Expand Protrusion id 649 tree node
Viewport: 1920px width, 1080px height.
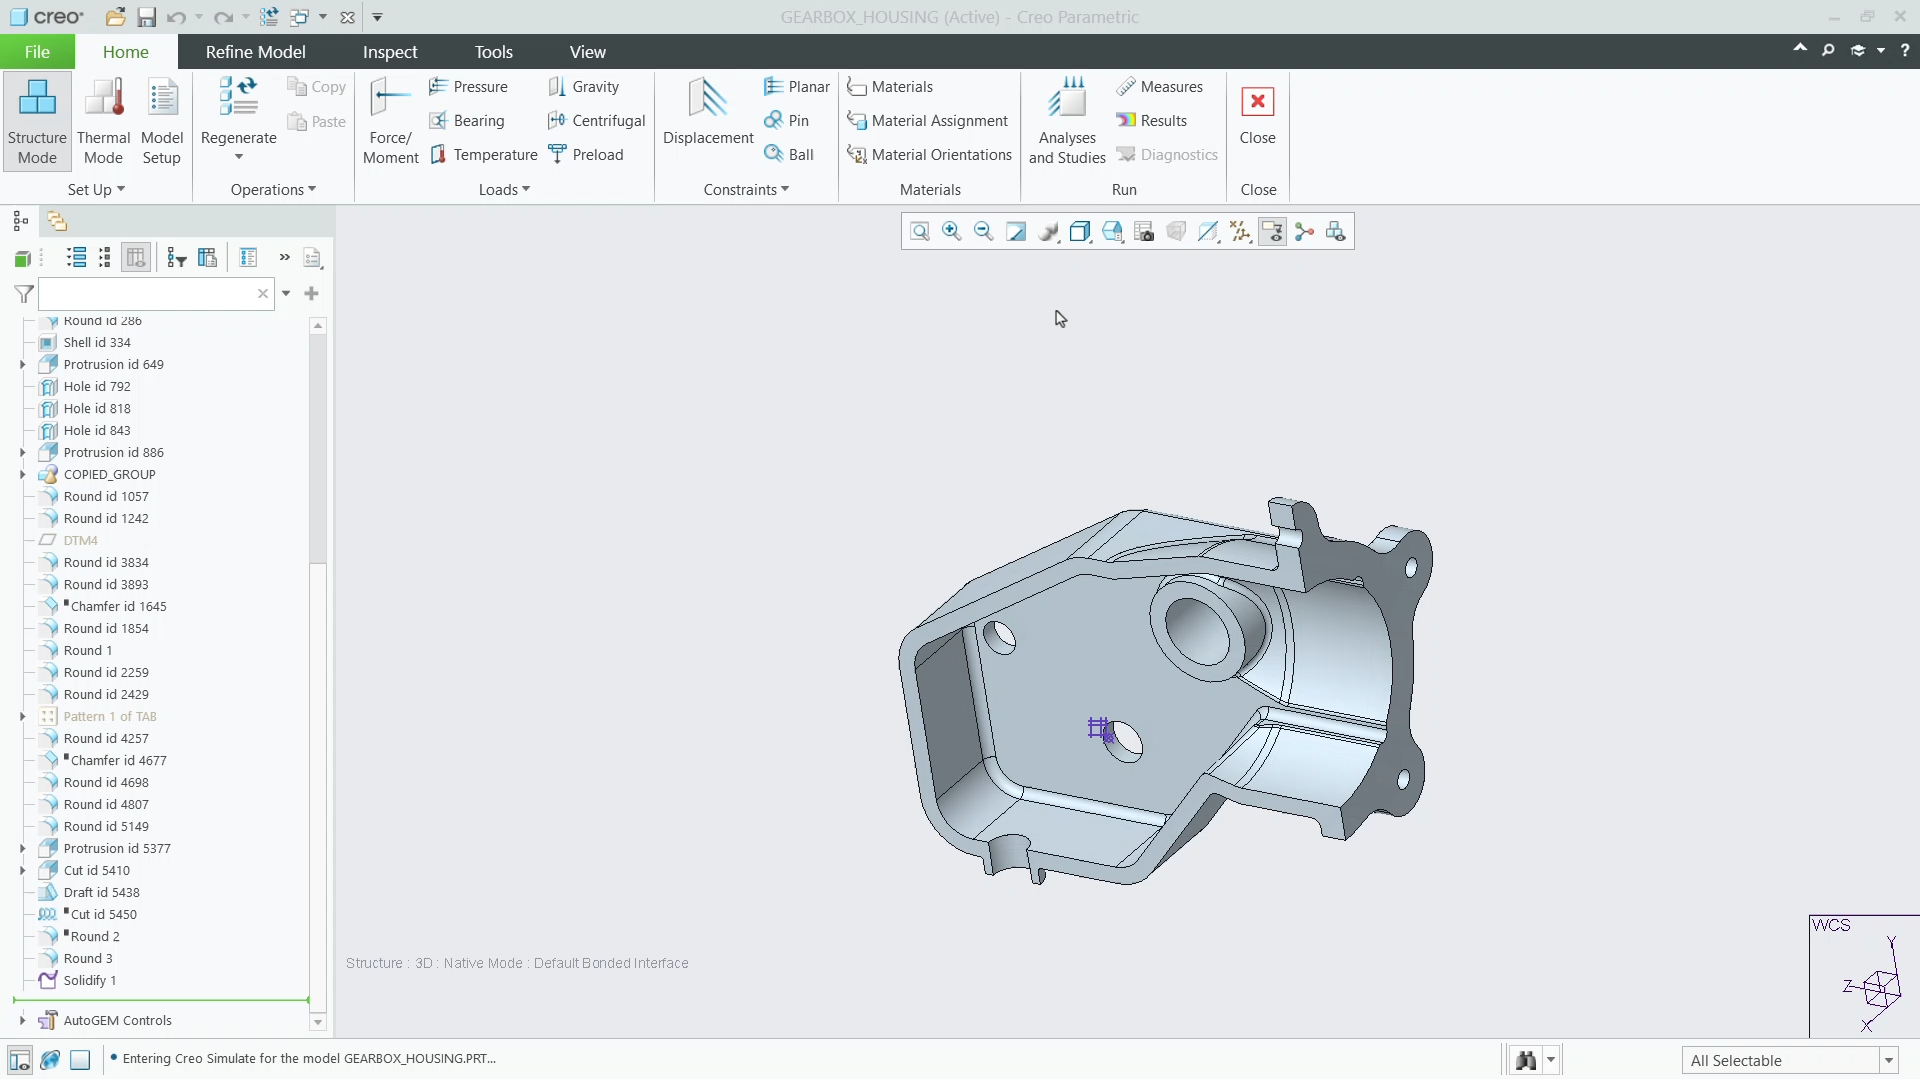click(x=23, y=365)
